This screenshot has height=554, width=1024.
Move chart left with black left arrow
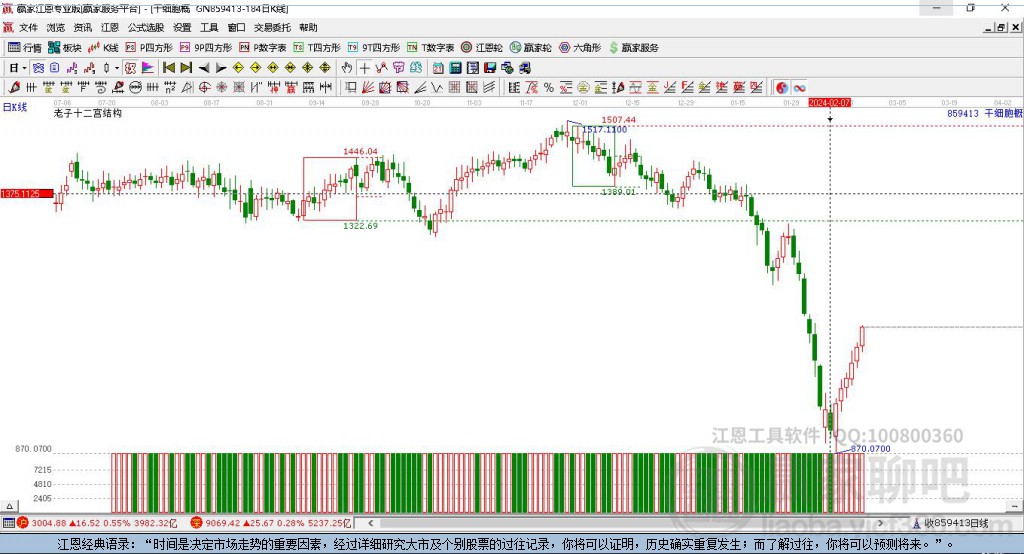tap(204, 68)
